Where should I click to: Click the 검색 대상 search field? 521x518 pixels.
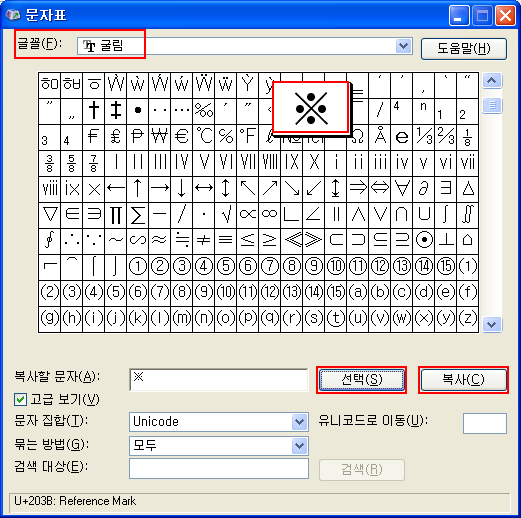pyautogui.click(x=219, y=468)
